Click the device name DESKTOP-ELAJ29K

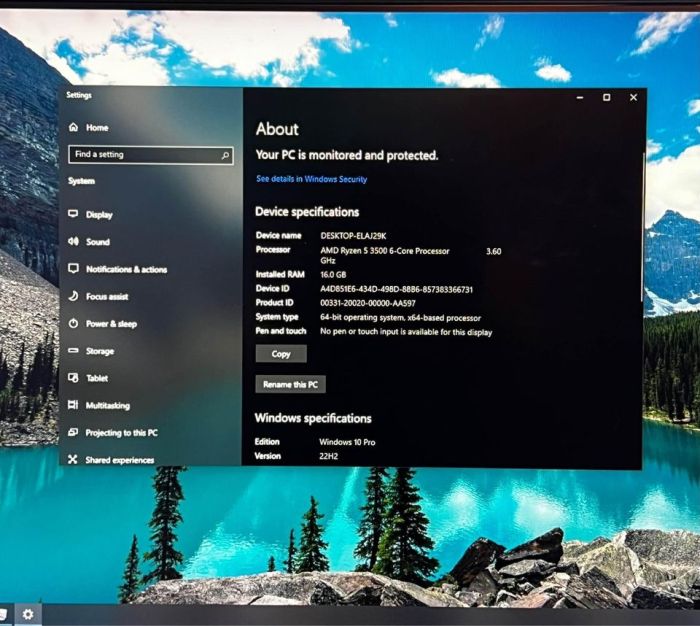pos(353,236)
